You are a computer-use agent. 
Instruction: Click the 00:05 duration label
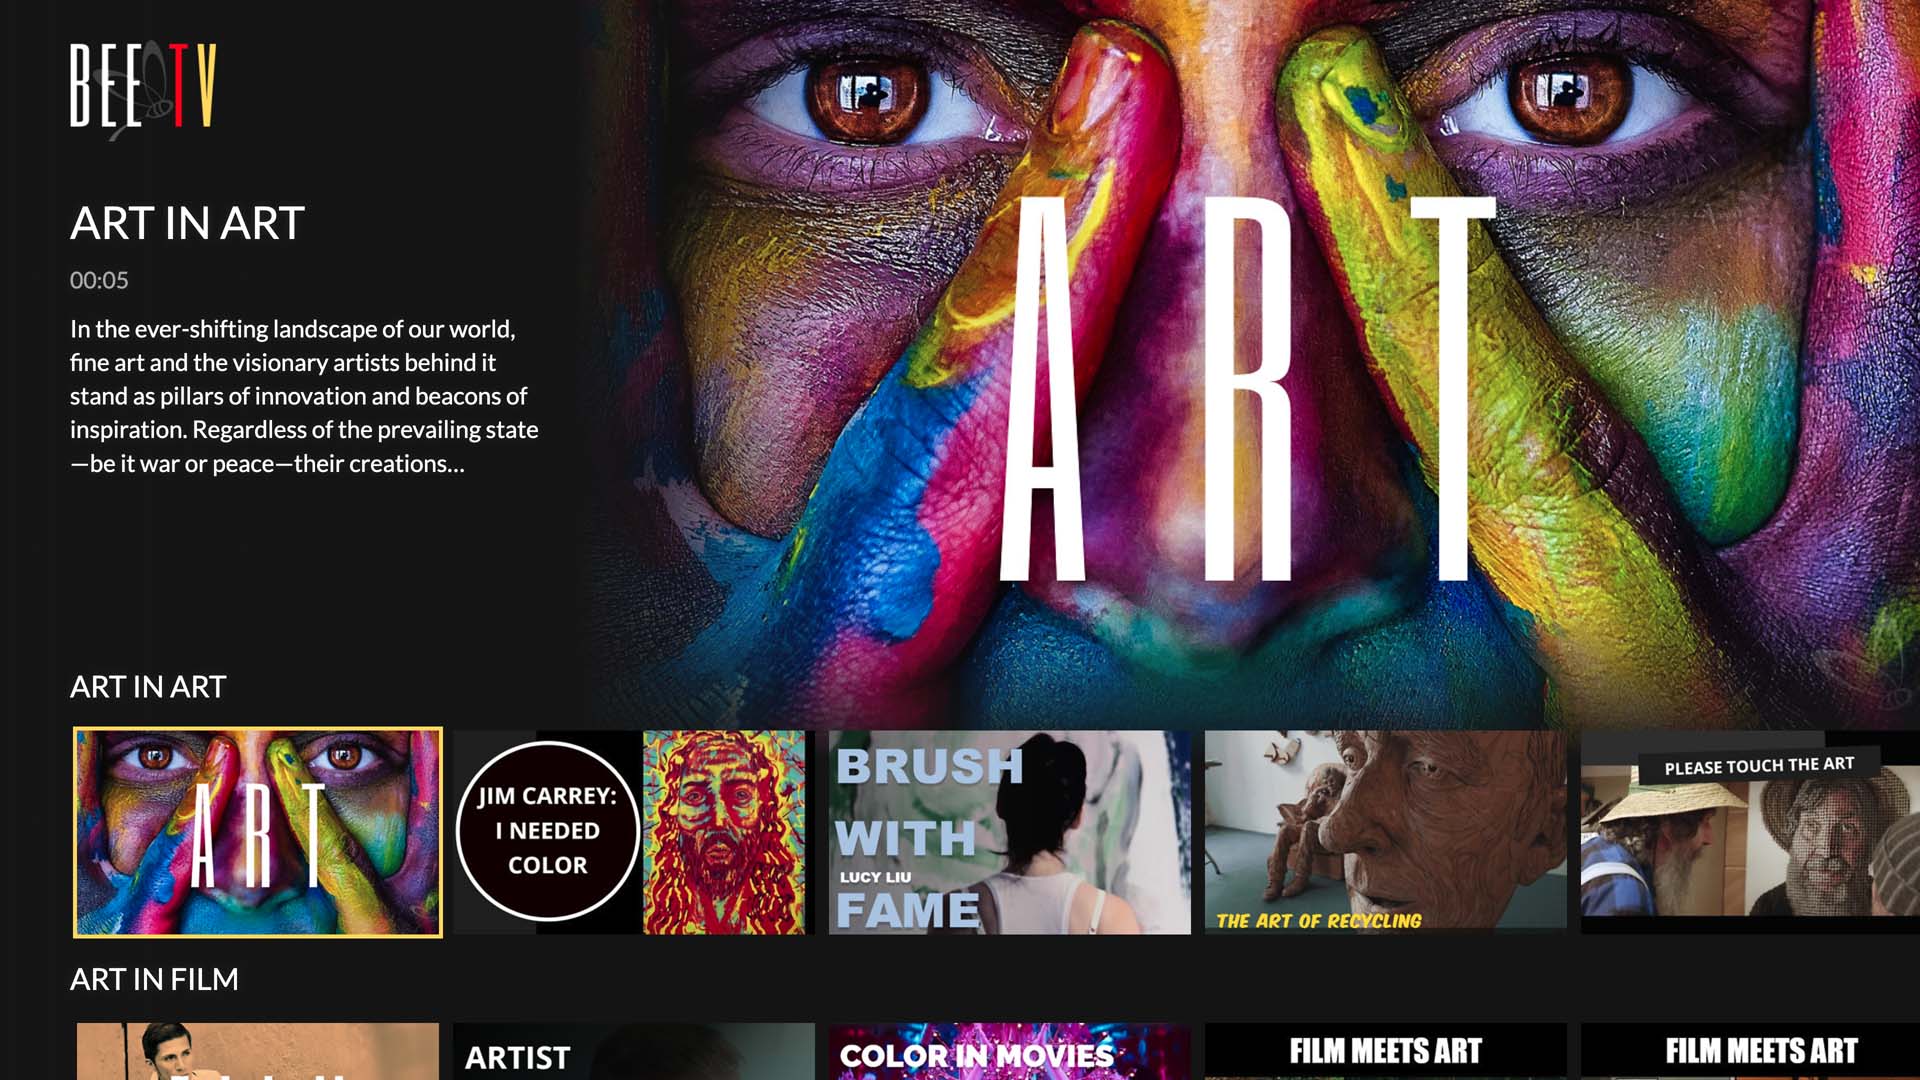(99, 281)
